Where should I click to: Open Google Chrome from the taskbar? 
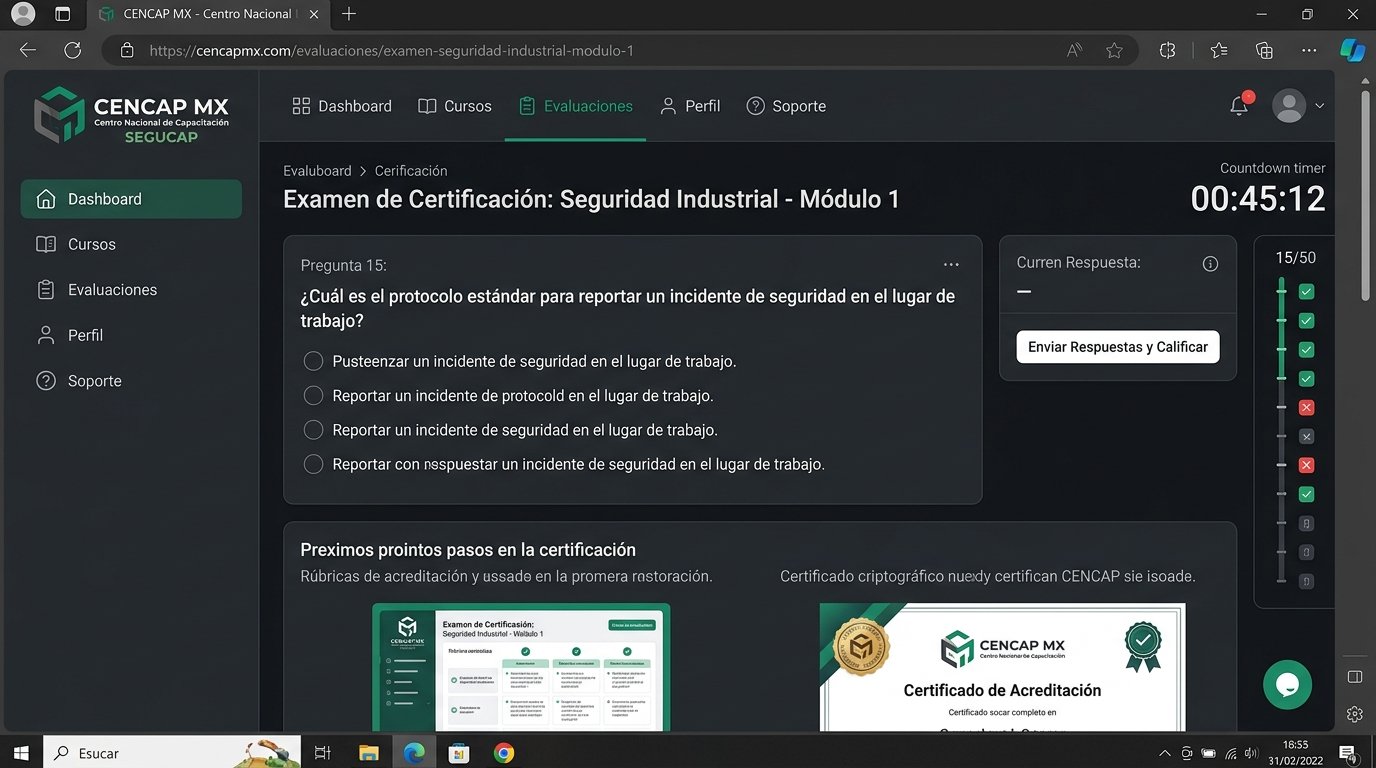tap(504, 753)
